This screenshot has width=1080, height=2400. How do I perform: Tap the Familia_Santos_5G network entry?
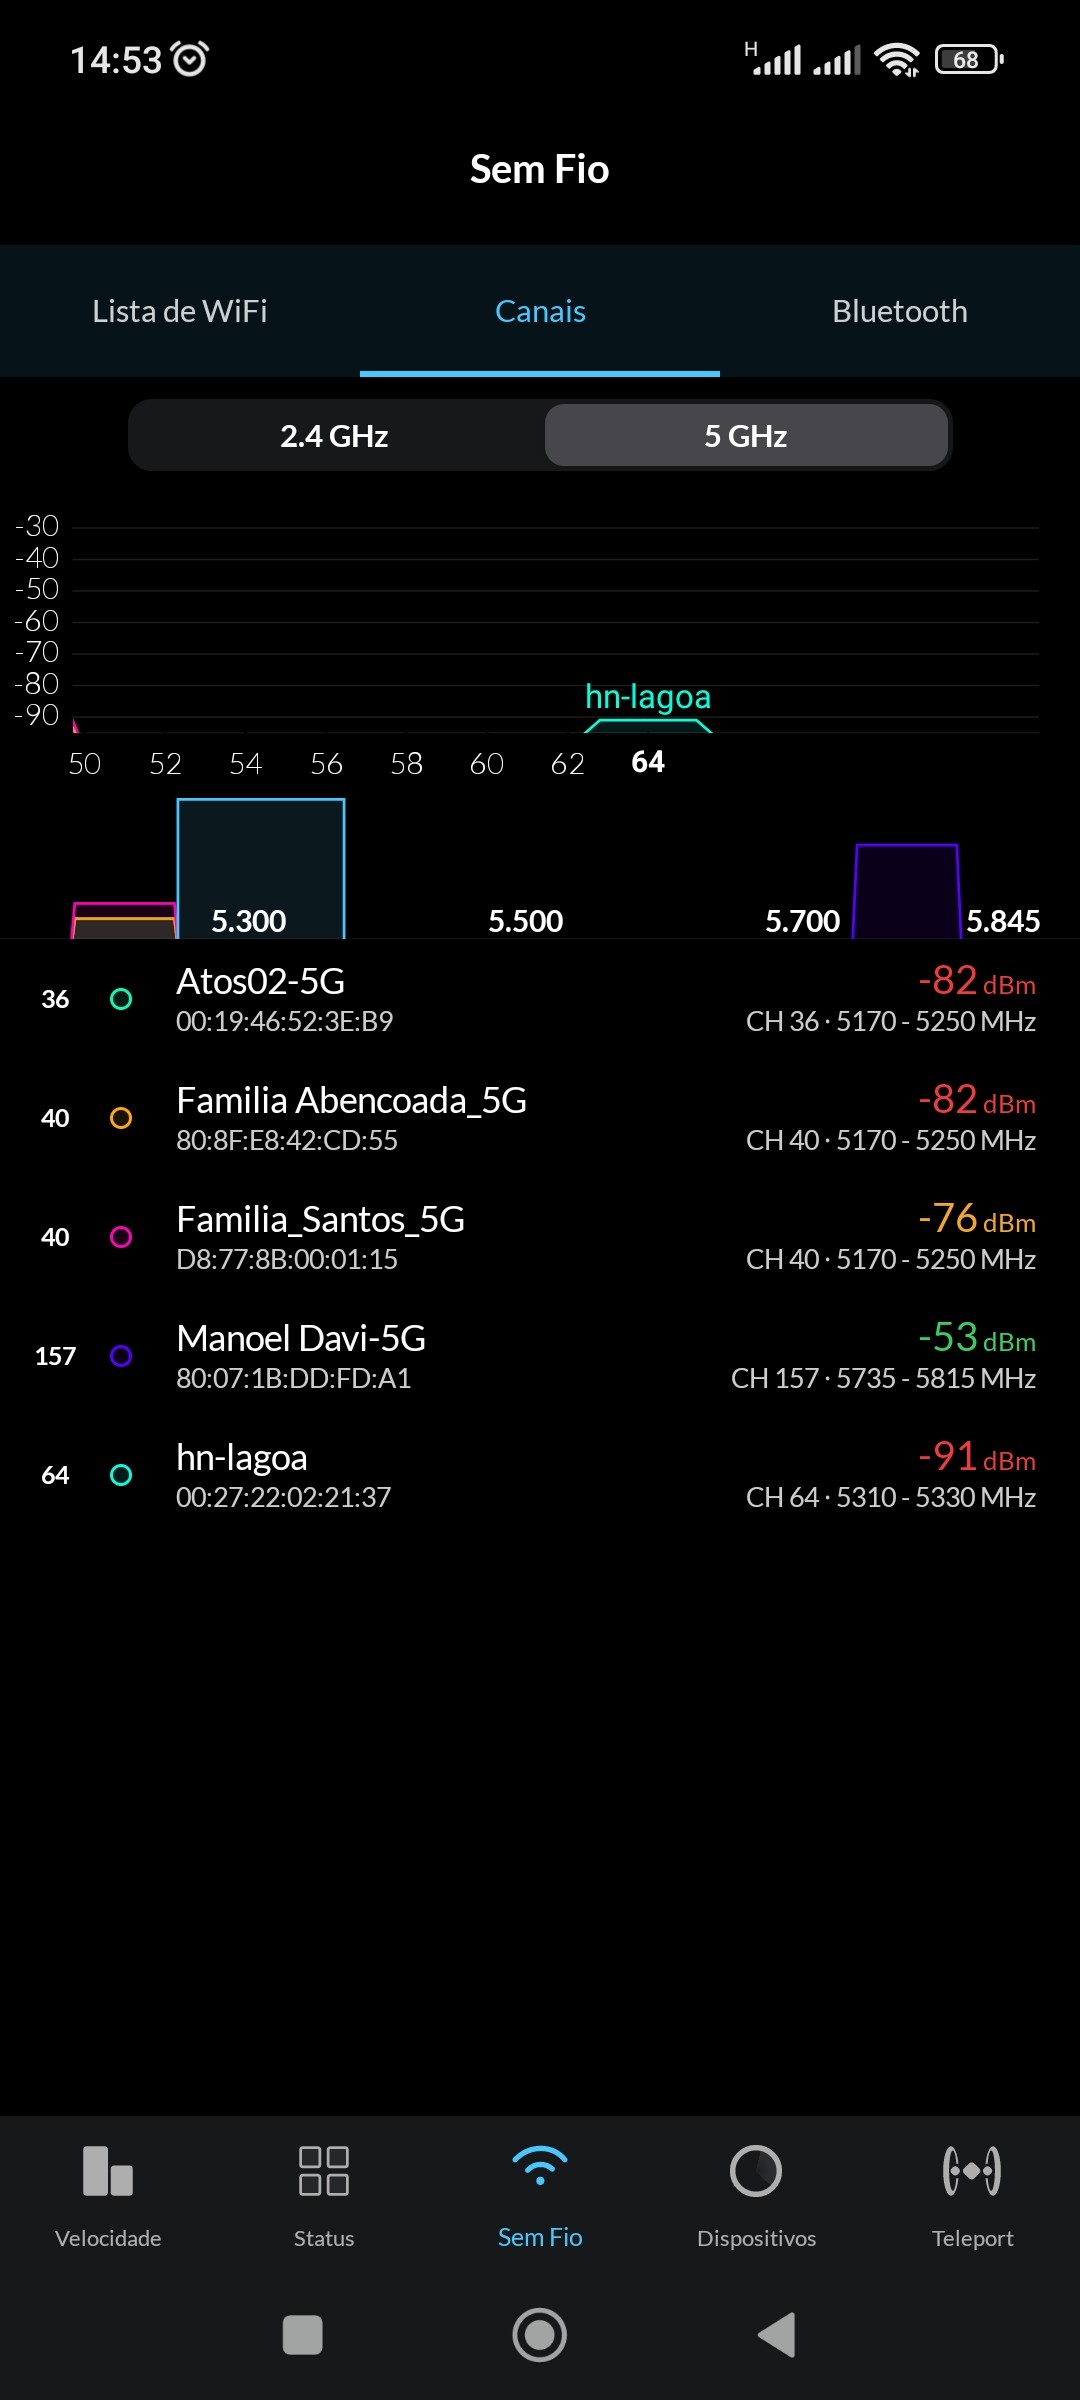pyautogui.click(x=540, y=1238)
